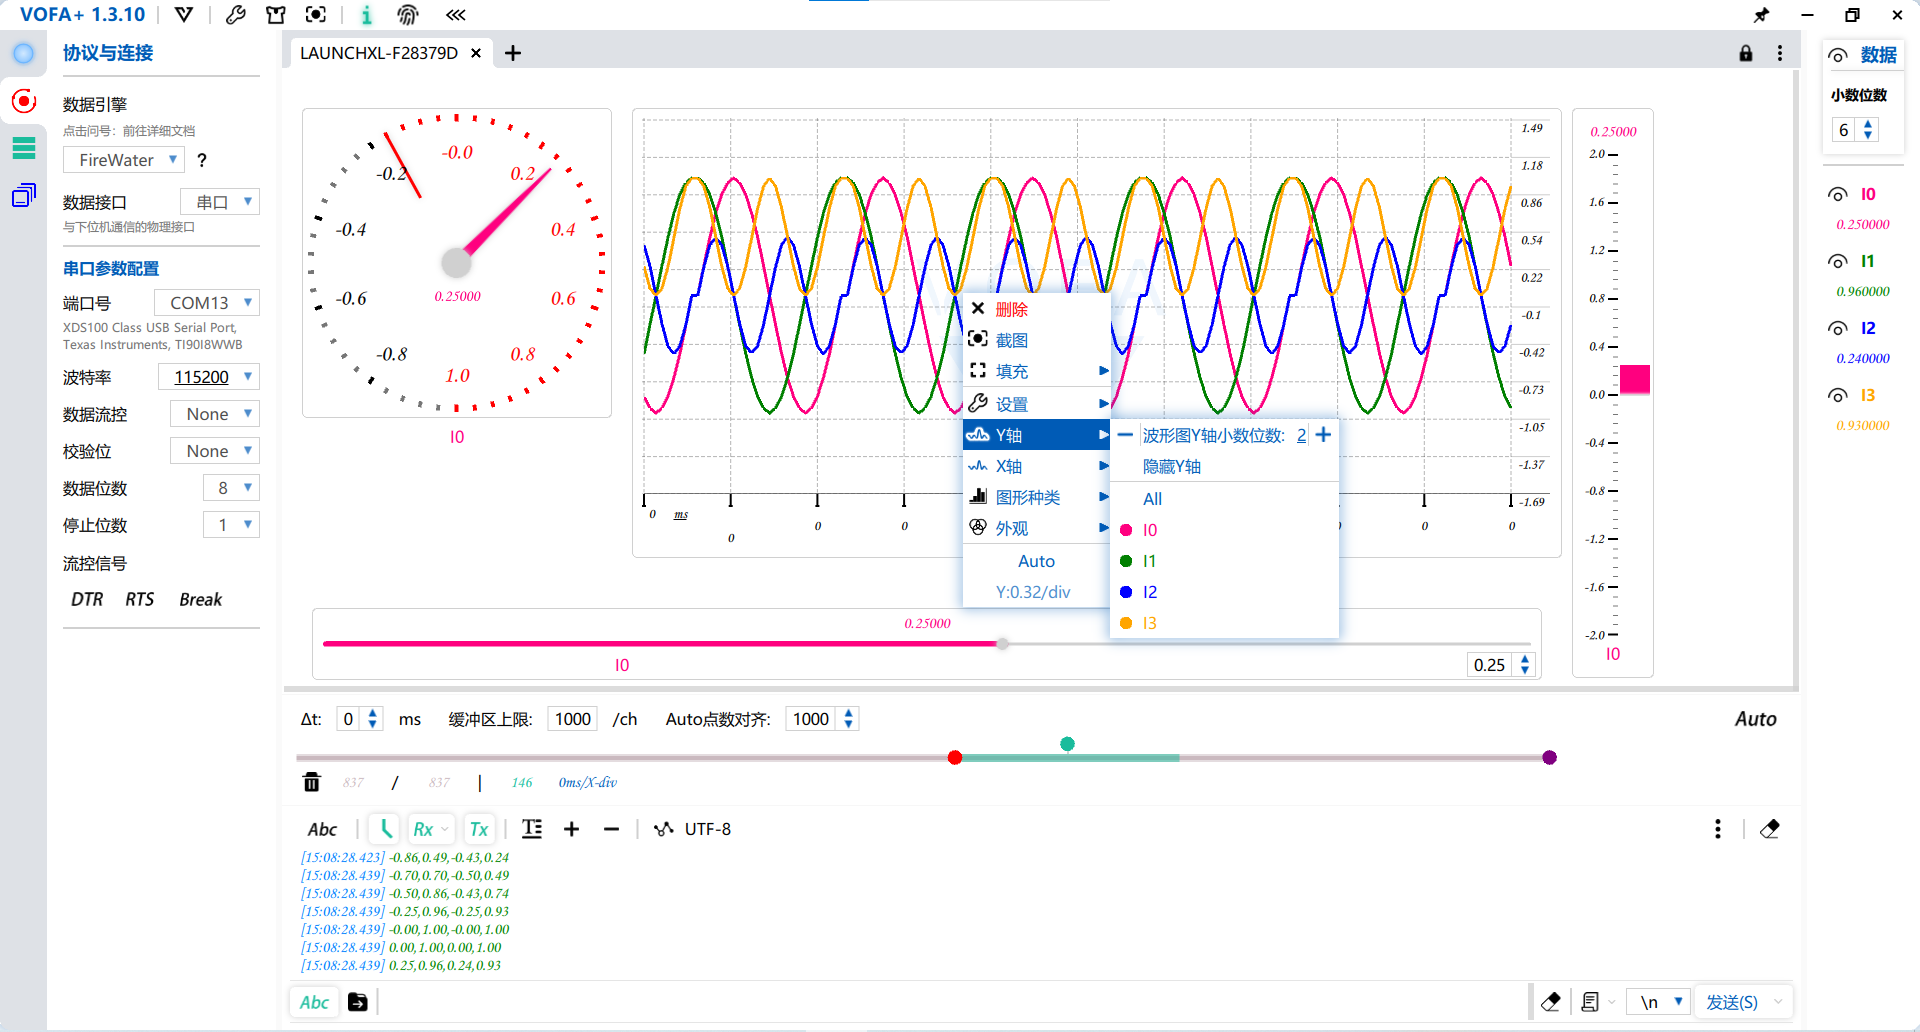The width and height of the screenshot is (1920, 1032).
Task: Choose 隐藏Y轴 in the submenu
Action: coord(1172,467)
